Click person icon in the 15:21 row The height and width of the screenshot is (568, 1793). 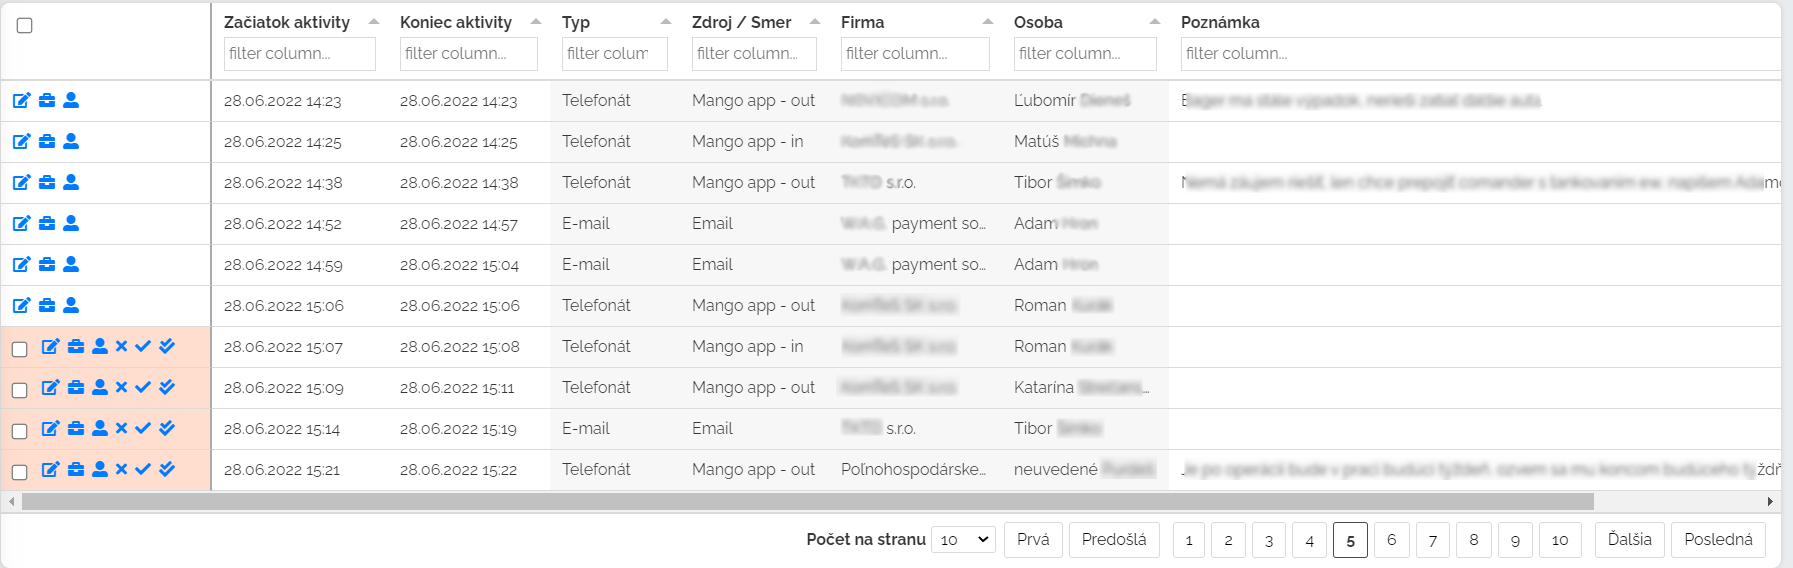[100, 469]
